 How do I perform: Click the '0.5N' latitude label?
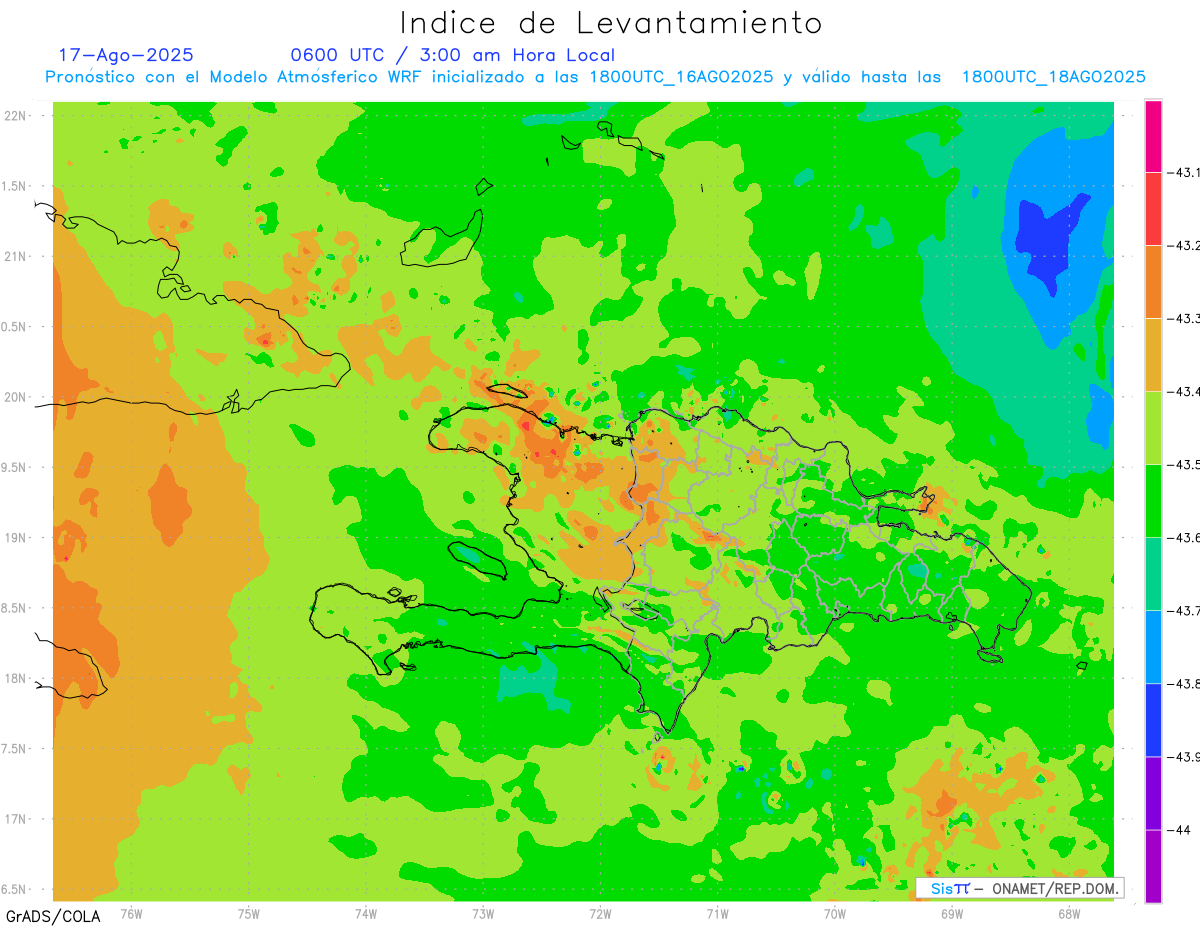(x=15, y=327)
